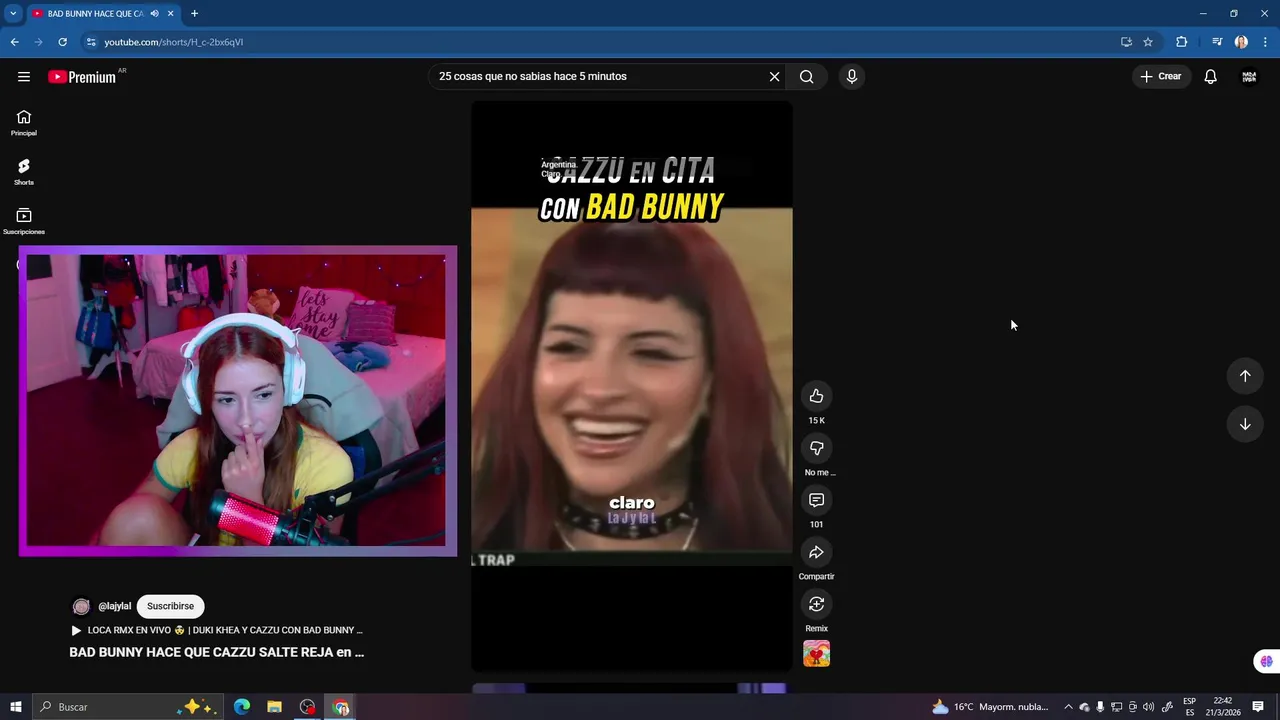Pause the playing short video

[x=632, y=385]
